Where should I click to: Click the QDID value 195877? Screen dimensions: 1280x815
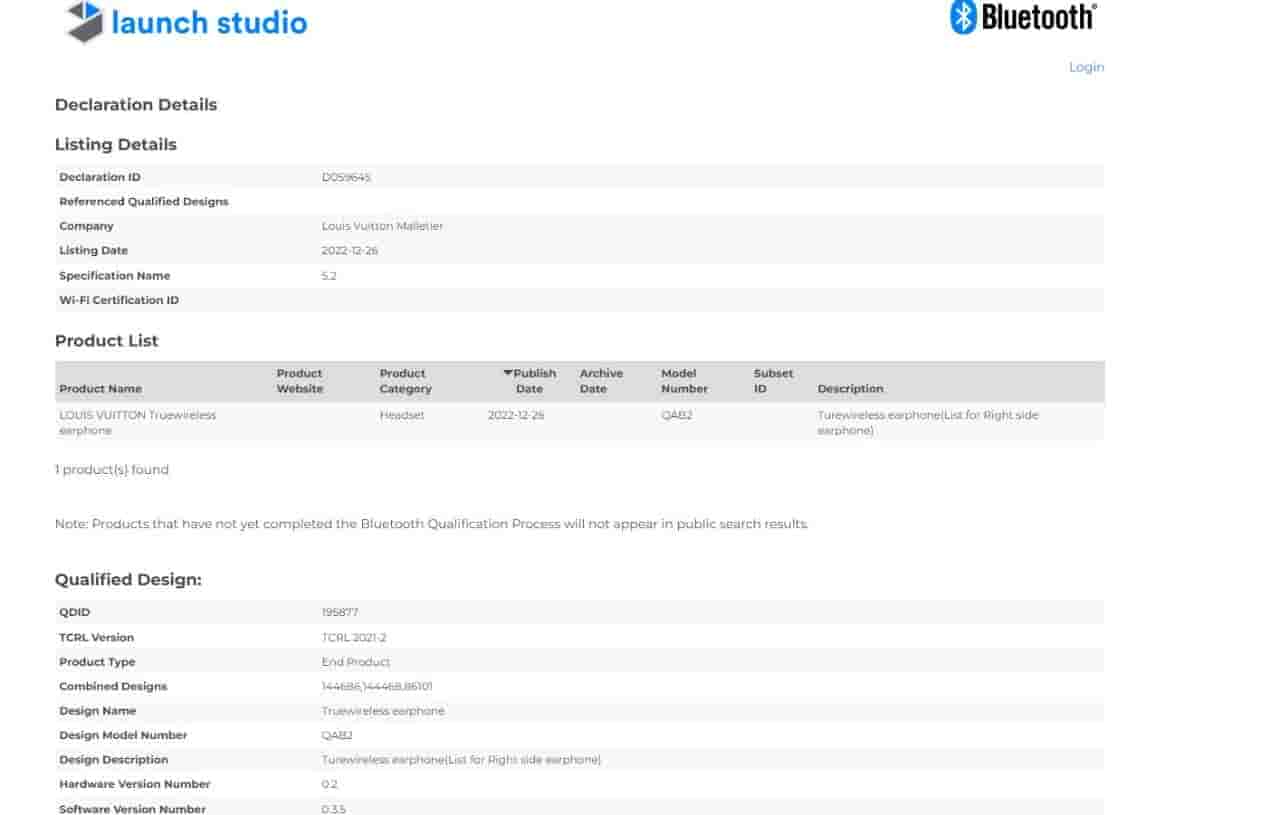click(340, 612)
